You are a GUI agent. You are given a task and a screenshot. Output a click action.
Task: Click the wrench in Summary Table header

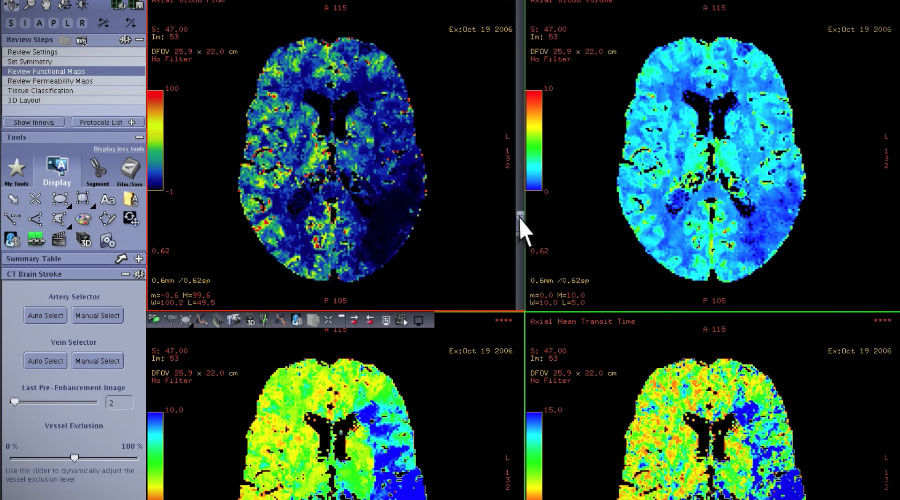click(x=121, y=259)
